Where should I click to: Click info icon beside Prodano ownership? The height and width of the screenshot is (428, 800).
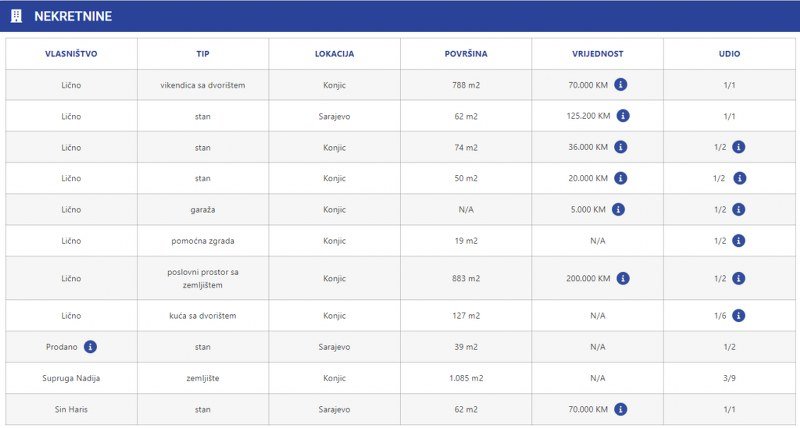pyautogui.click(x=90, y=347)
